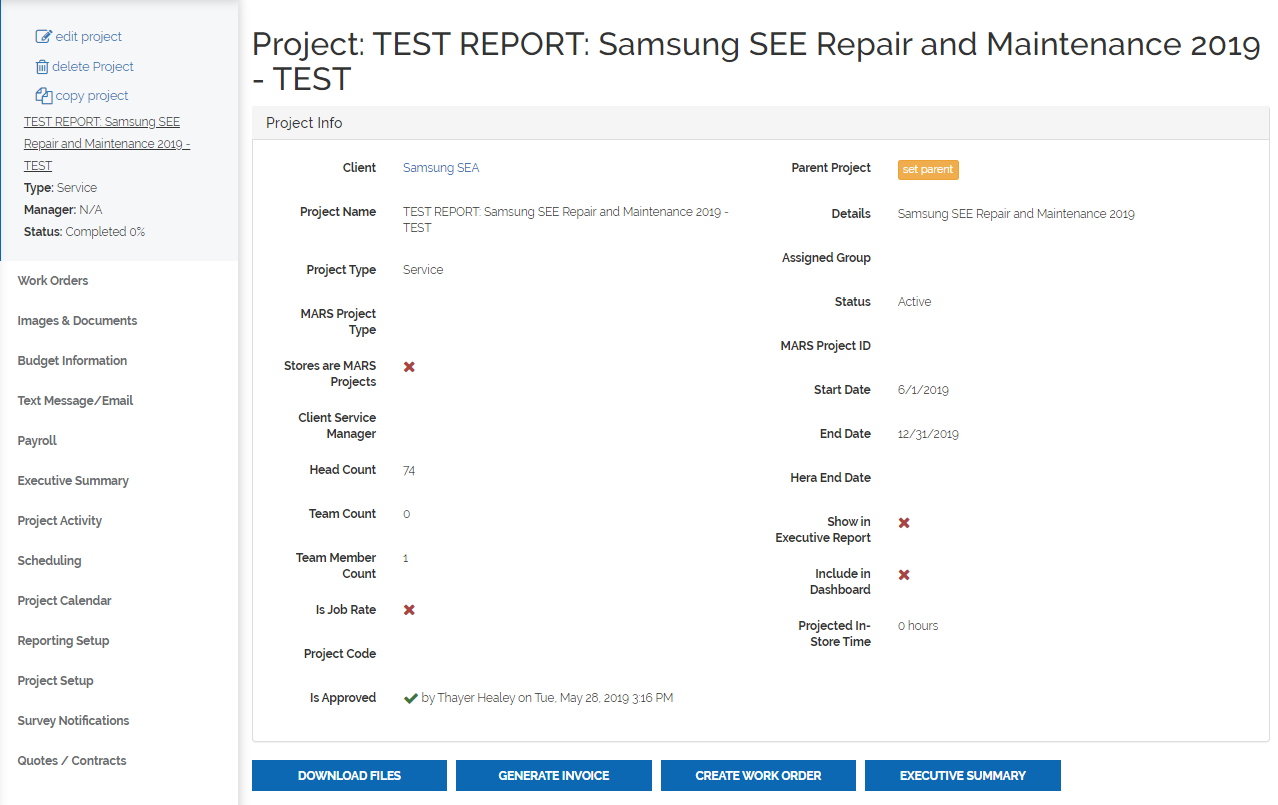Click the DOWNLOAD FILES button
The height and width of the screenshot is (805, 1278).
pyautogui.click(x=349, y=776)
